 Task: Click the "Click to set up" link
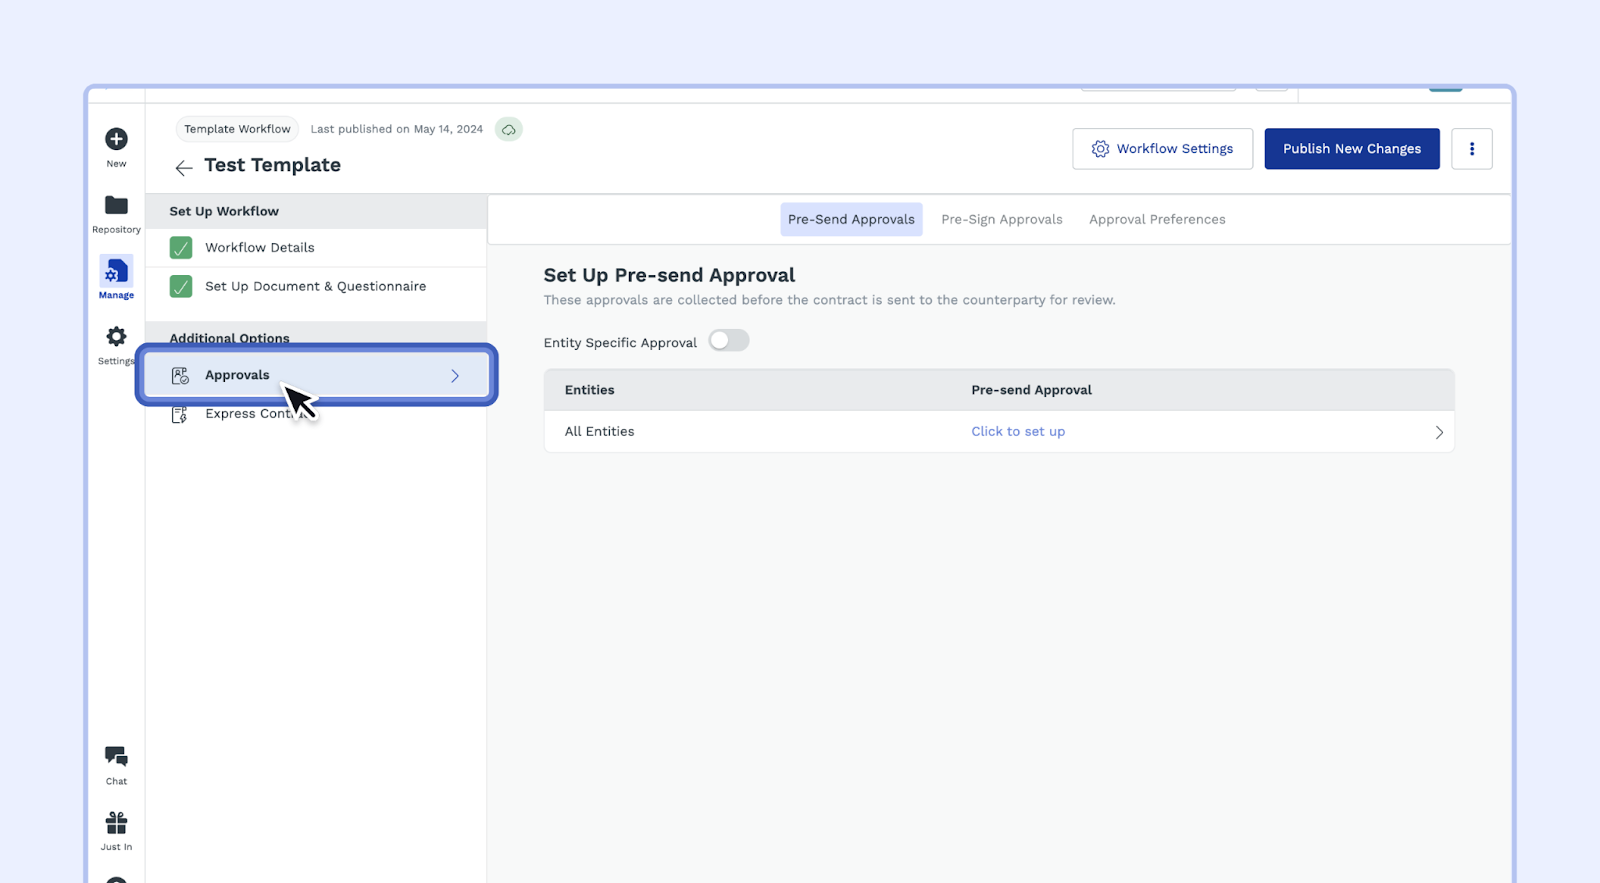[1018, 432]
